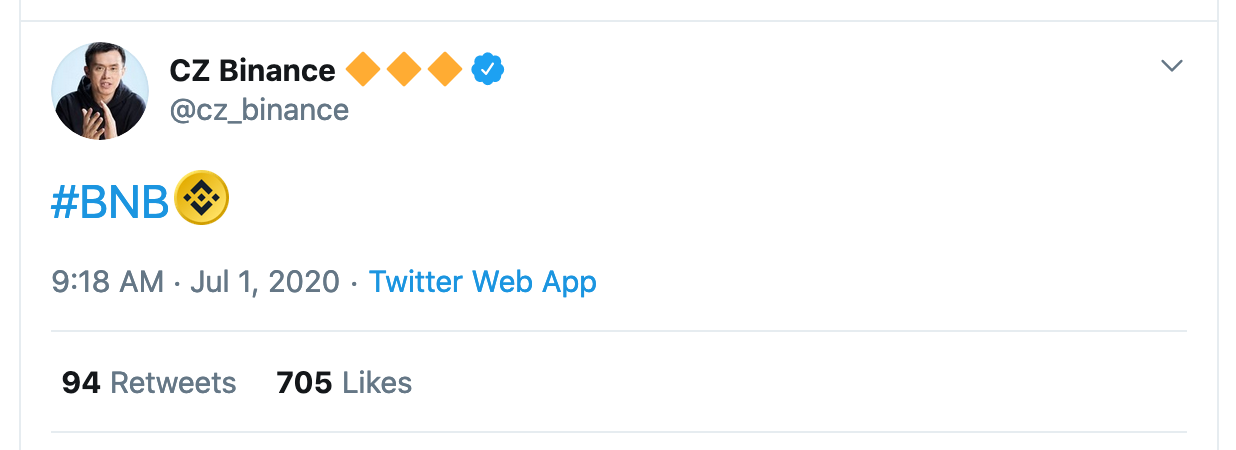Open the #BNB hashtag
Screen dimensions: 1236x450
click(110, 203)
